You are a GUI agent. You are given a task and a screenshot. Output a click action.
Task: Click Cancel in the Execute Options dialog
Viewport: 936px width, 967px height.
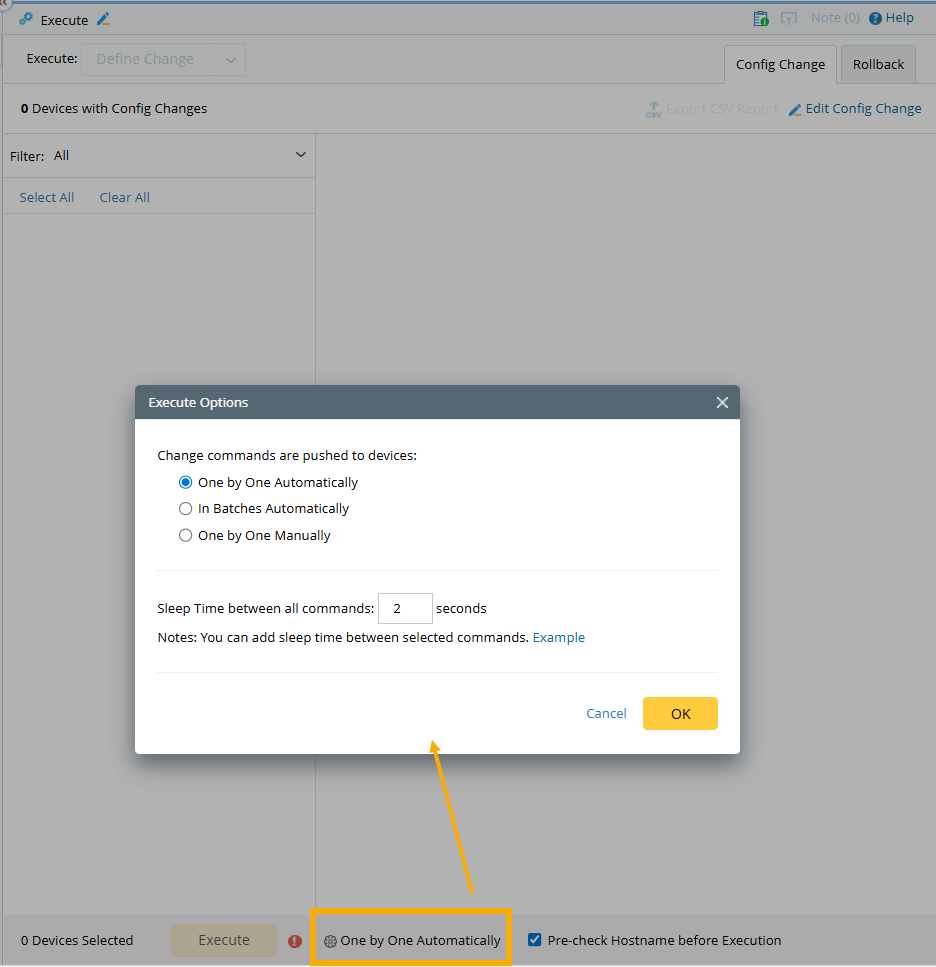click(x=606, y=713)
